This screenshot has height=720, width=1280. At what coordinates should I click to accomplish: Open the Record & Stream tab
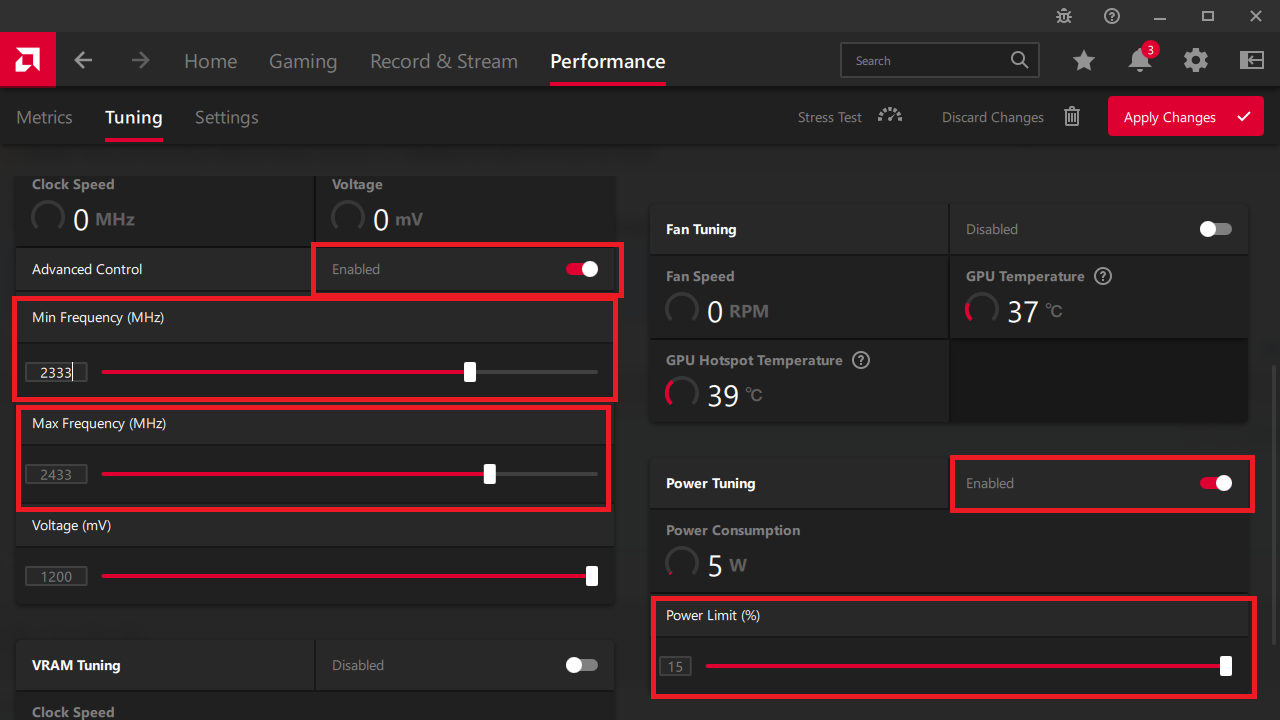coord(444,61)
